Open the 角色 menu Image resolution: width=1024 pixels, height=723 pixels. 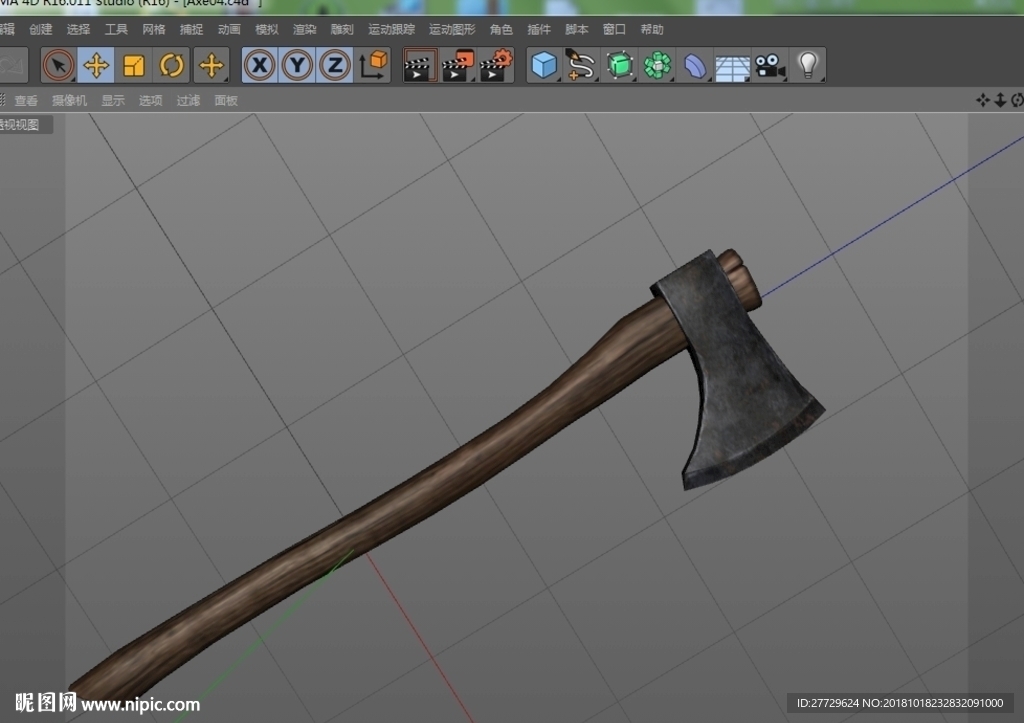pos(501,29)
